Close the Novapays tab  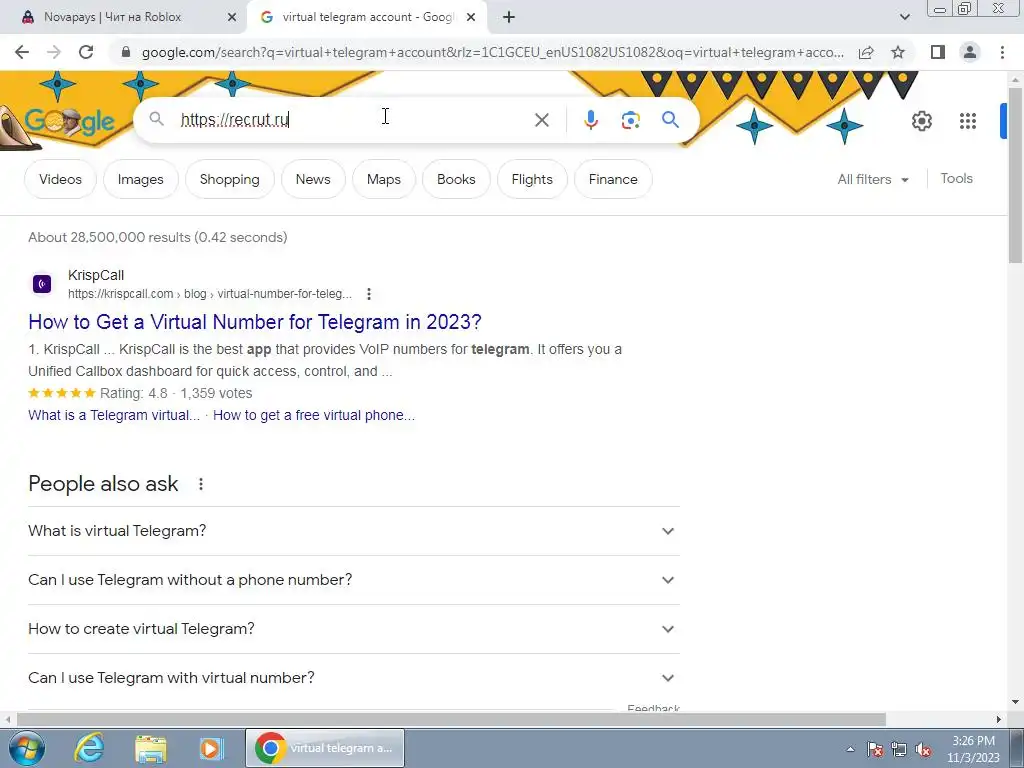click(x=232, y=18)
